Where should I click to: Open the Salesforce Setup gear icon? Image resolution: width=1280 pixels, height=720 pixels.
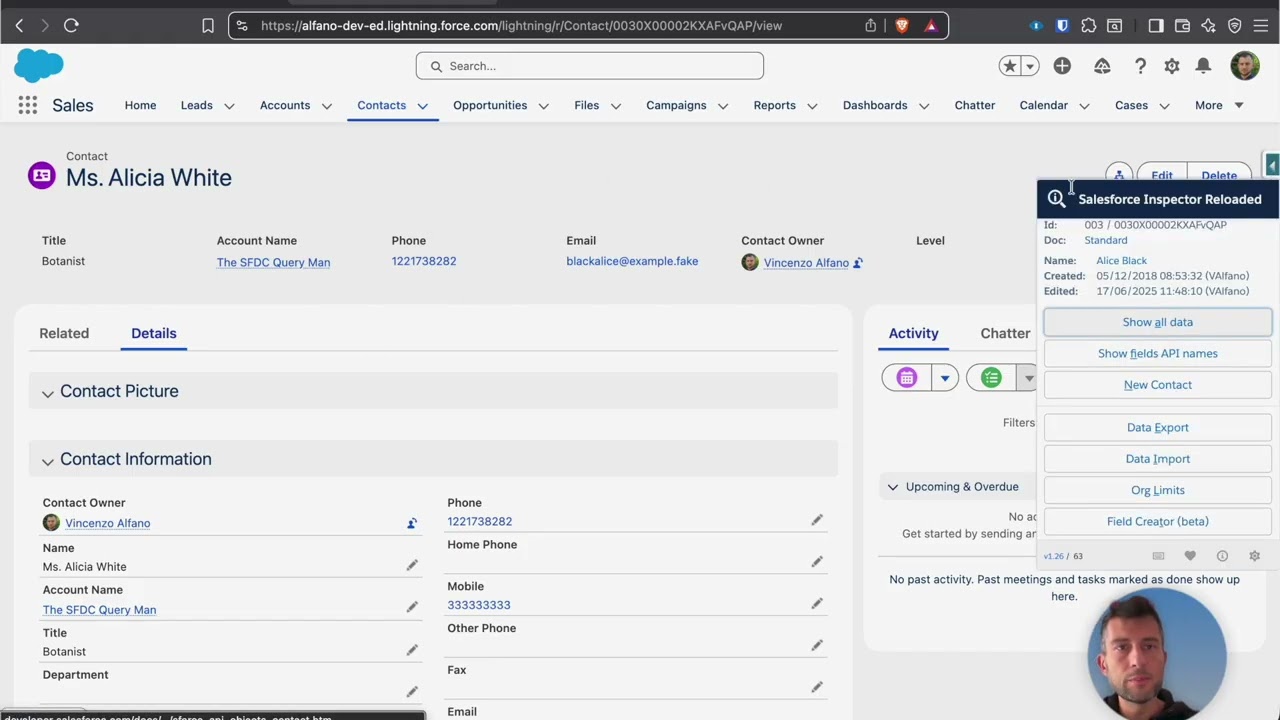point(1172,66)
